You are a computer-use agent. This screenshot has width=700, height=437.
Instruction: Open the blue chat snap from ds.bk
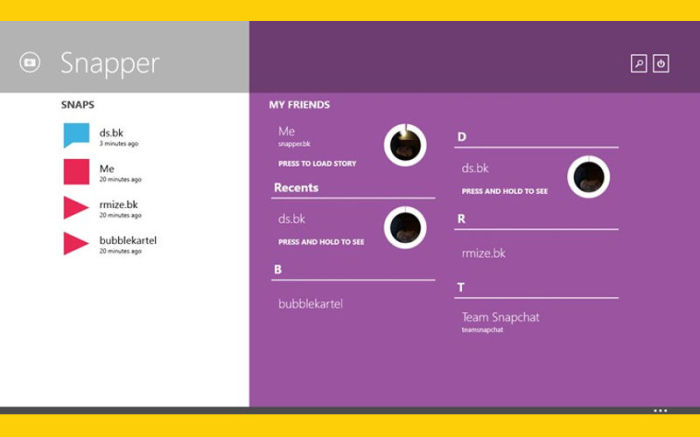pyautogui.click(x=76, y=136)
